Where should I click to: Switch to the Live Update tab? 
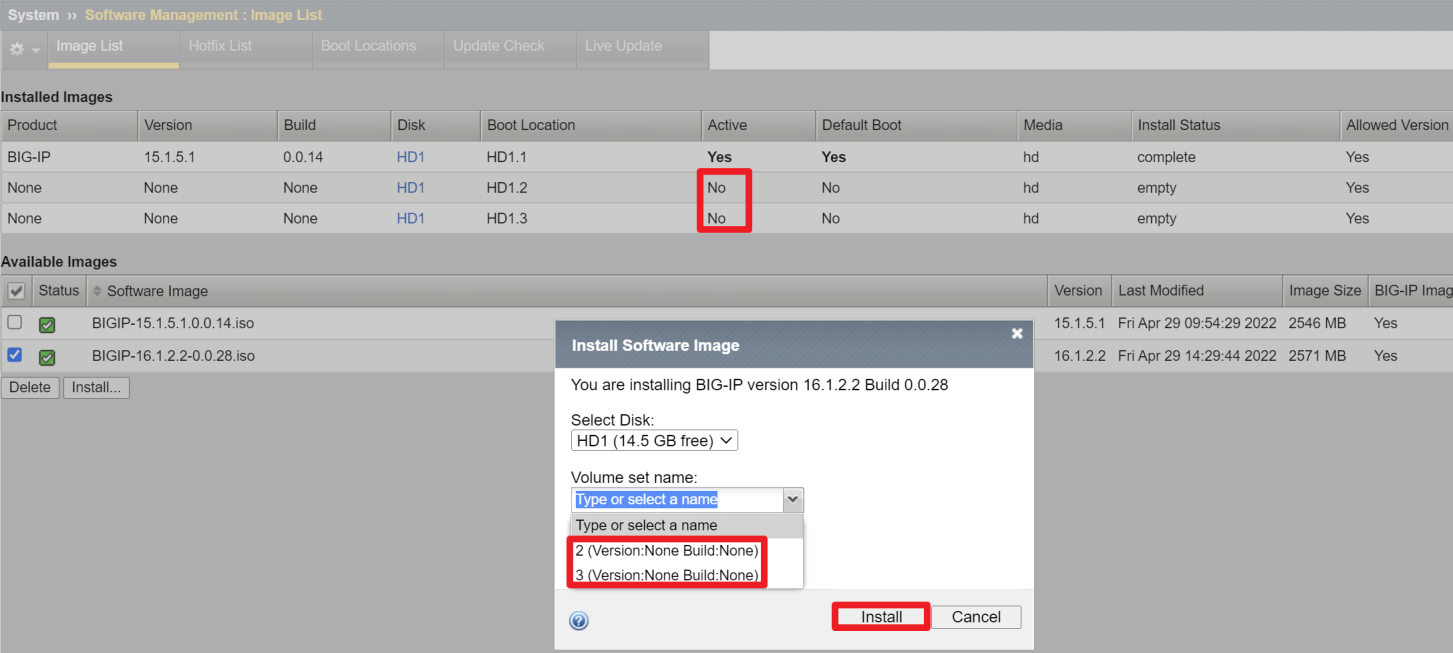[643, 47]
